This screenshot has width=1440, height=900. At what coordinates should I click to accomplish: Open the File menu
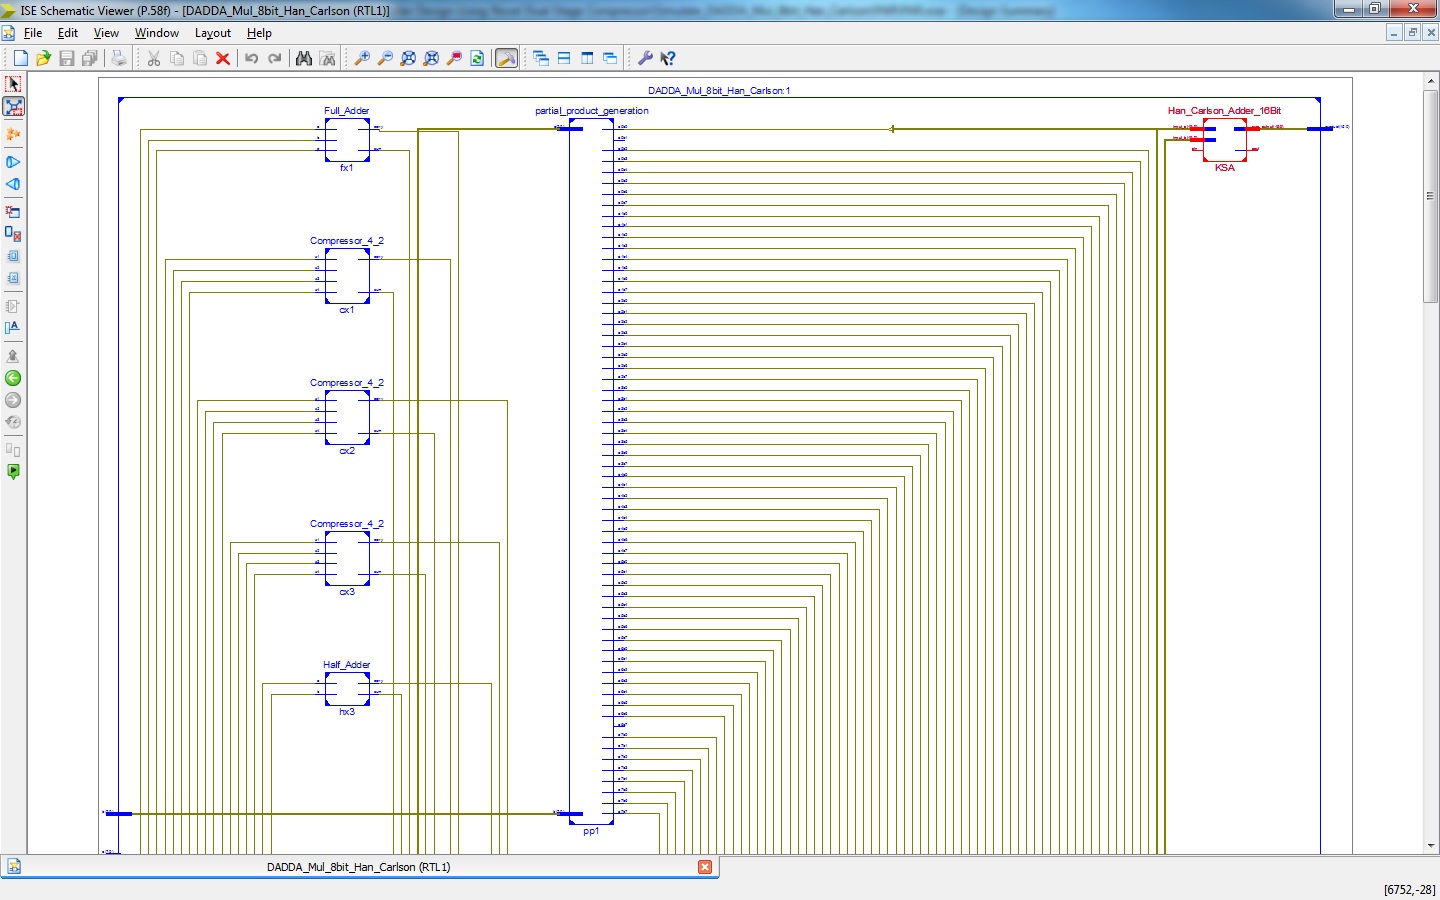[x=33, y=33]
